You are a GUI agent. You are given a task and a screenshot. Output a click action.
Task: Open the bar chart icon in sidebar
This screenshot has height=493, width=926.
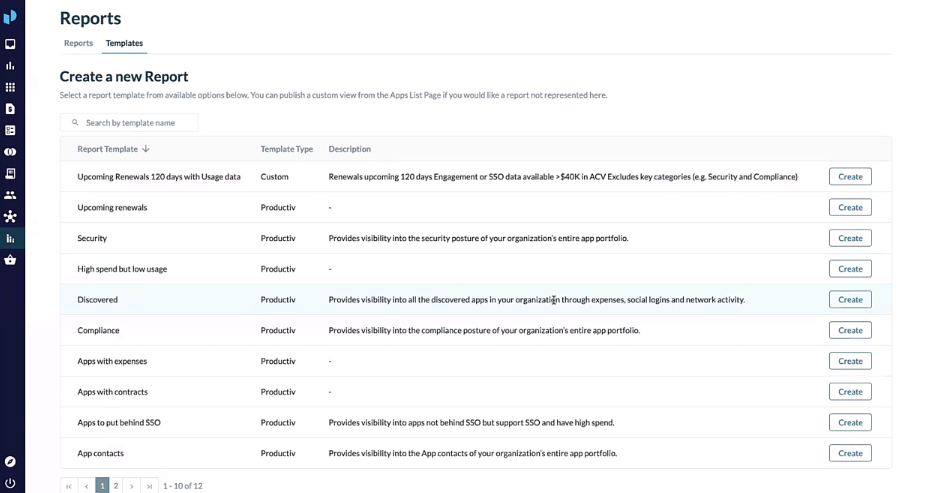click(10, 66)
